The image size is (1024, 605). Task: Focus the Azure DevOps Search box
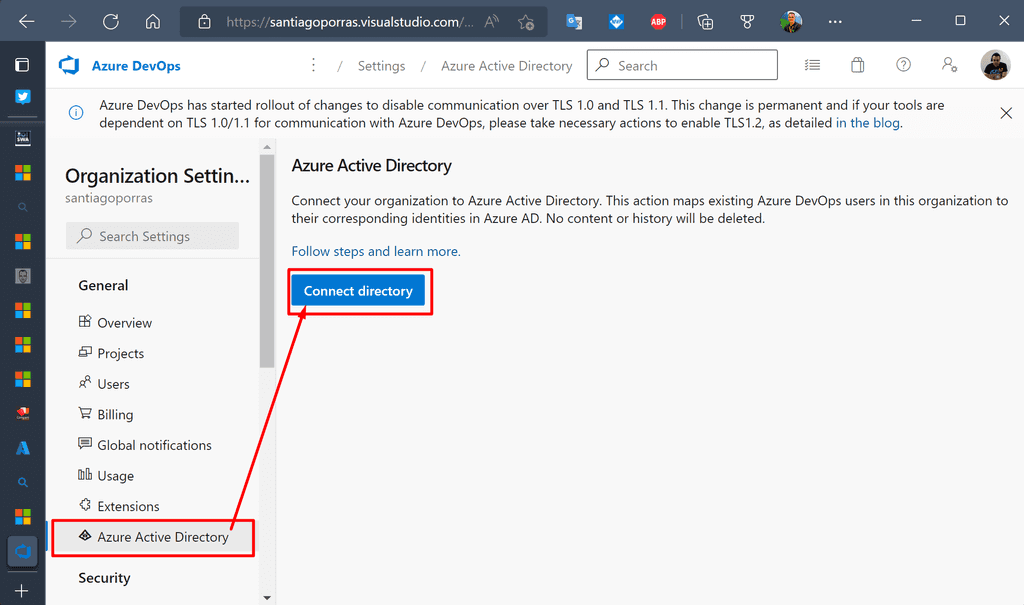tap(682, 65)
